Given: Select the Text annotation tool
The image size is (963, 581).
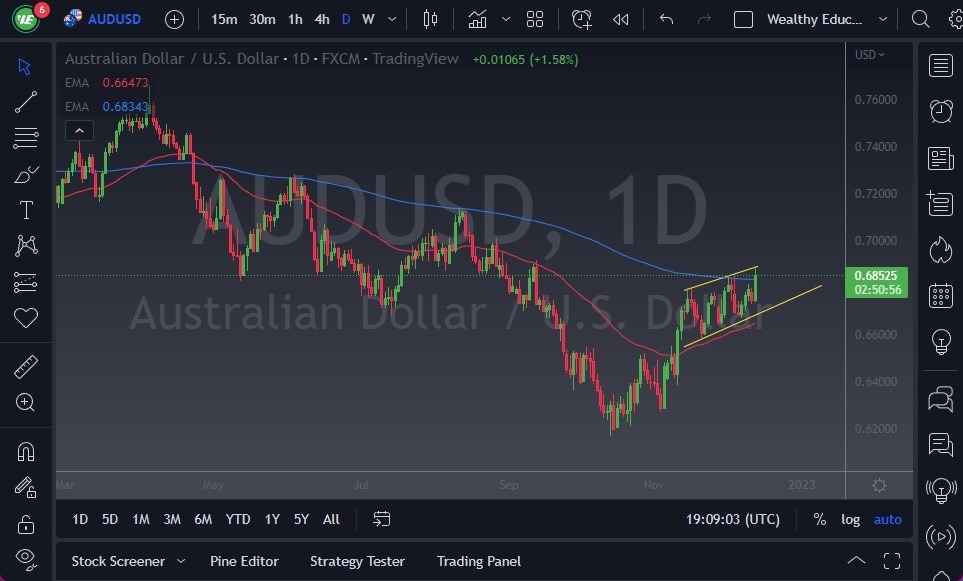Looking at the screenshot, I should click(25, 210).
